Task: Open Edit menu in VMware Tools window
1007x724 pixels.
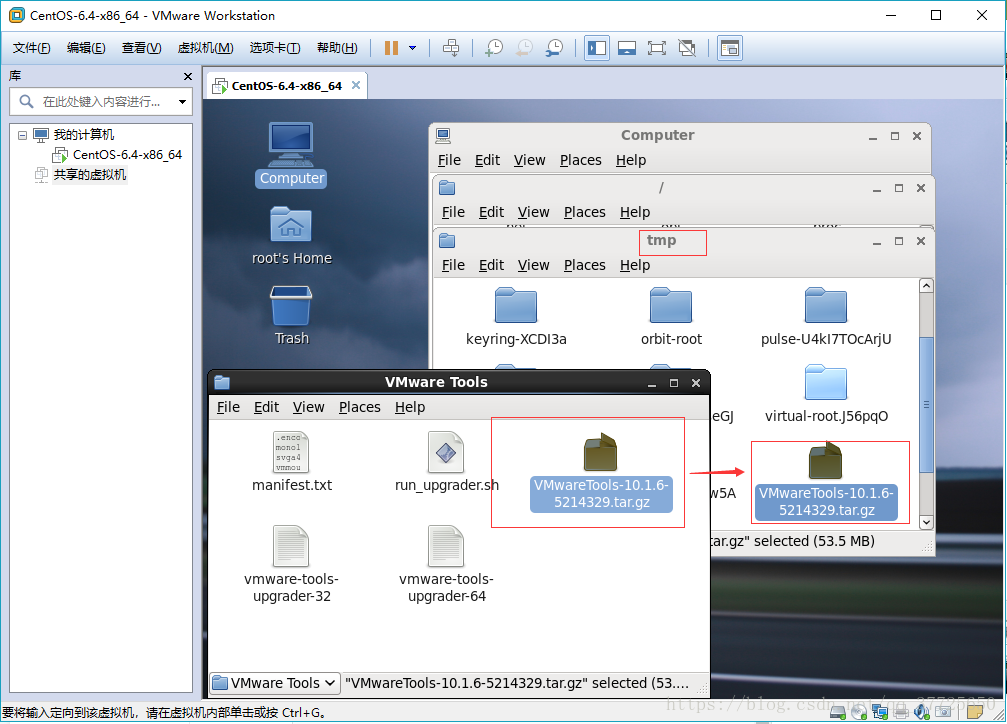Action: pos(266,407)
